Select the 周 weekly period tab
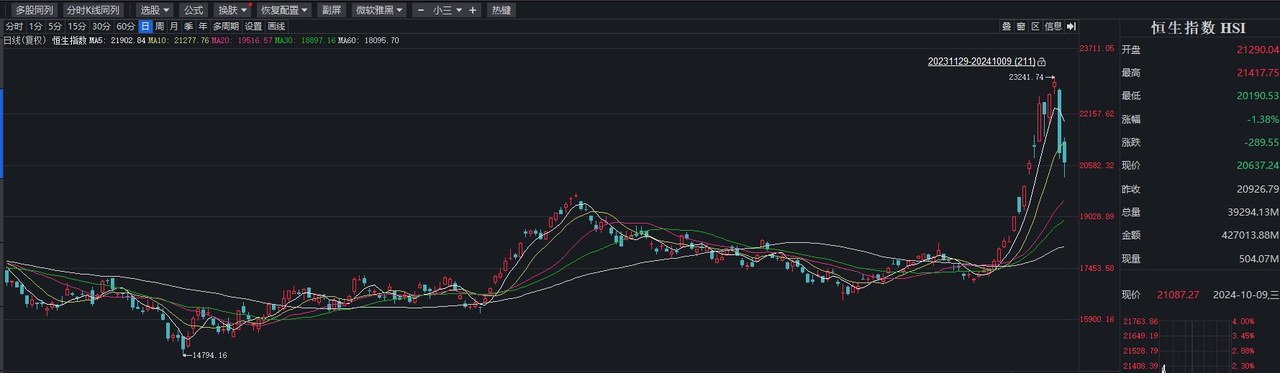 click(160, 26)
